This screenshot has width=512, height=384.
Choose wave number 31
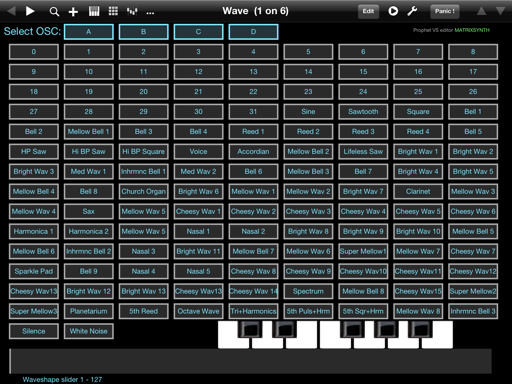pyautogui.click(x=253, y=112)
